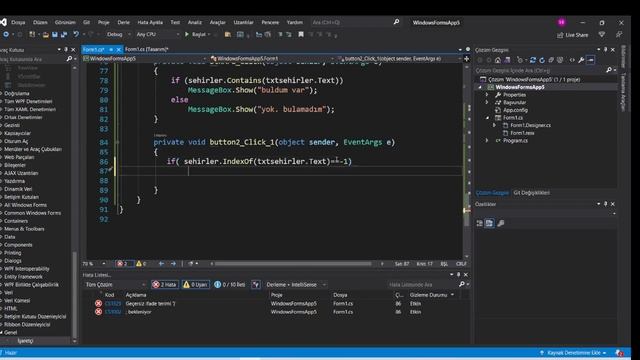The height and width of the screenshot is (360, 640).
Task: Switch to the Form1.cs [Tasarım] tab
Action: click(147, 49)
